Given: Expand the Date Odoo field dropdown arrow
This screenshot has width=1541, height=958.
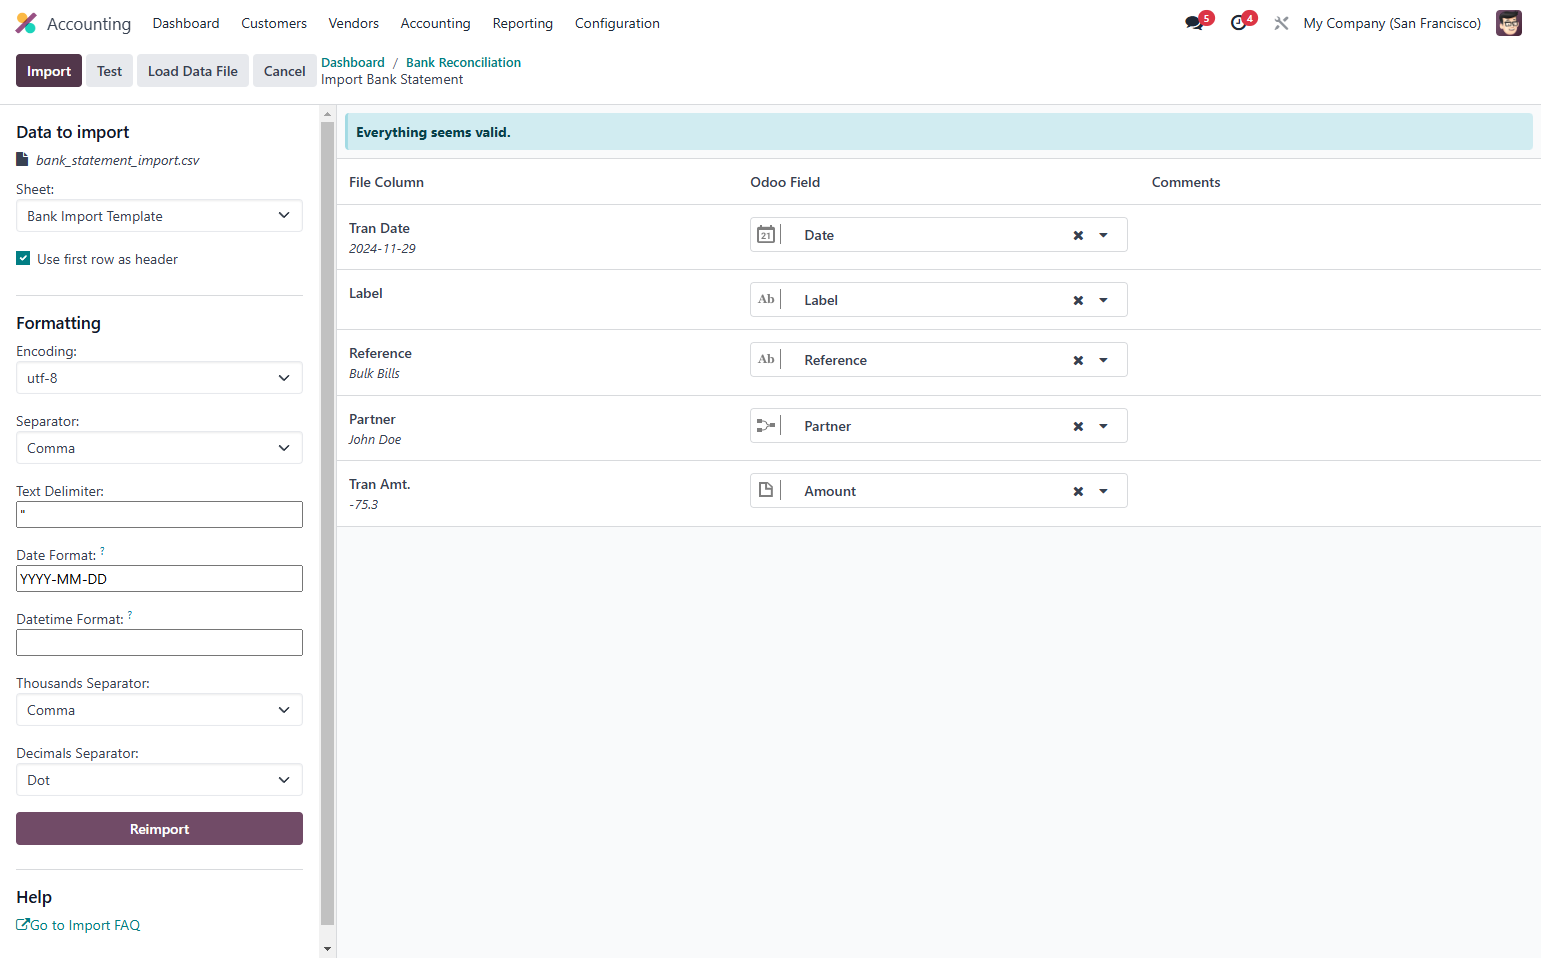Looking at the screenshot, I should click(1104, 236).
